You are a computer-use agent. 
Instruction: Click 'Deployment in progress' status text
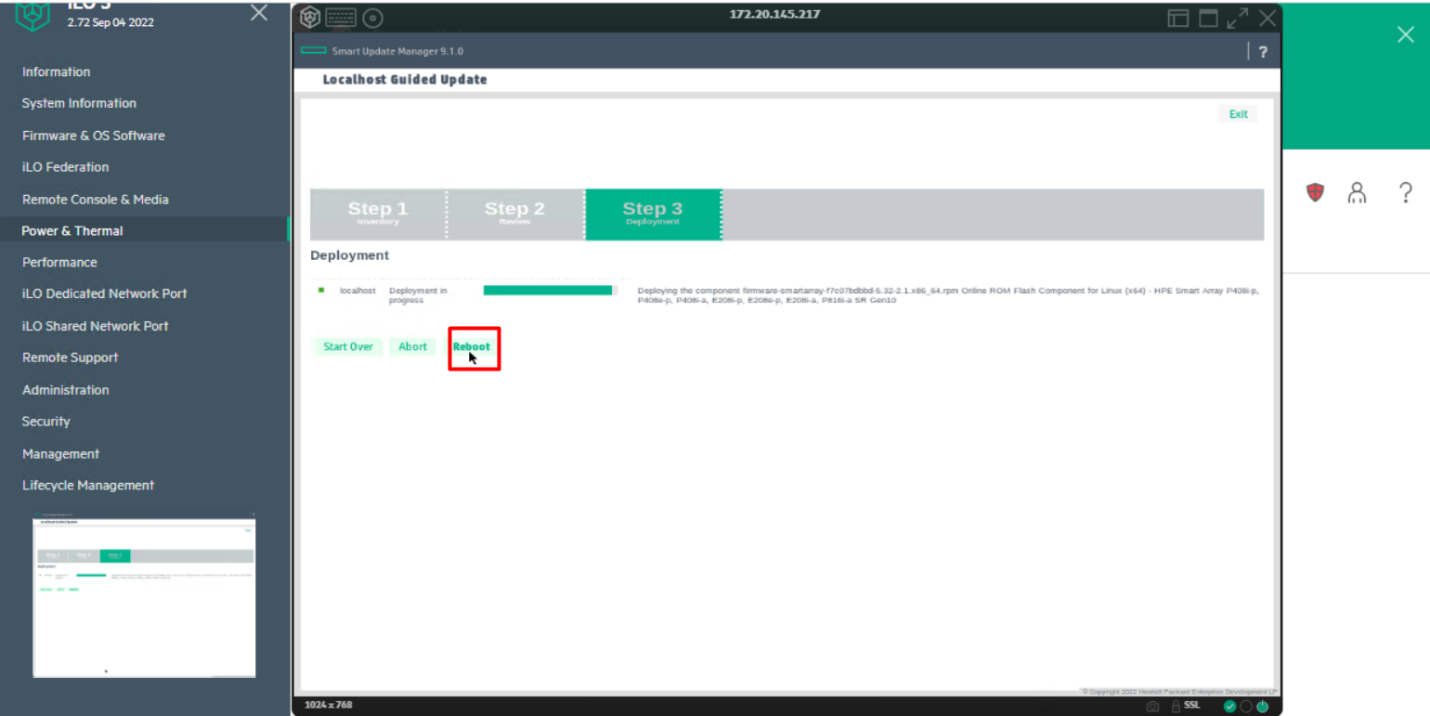[418, 295]
